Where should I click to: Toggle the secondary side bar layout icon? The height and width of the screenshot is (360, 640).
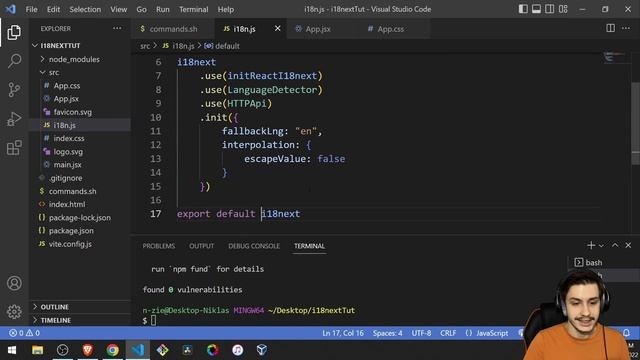coord(550,9)
